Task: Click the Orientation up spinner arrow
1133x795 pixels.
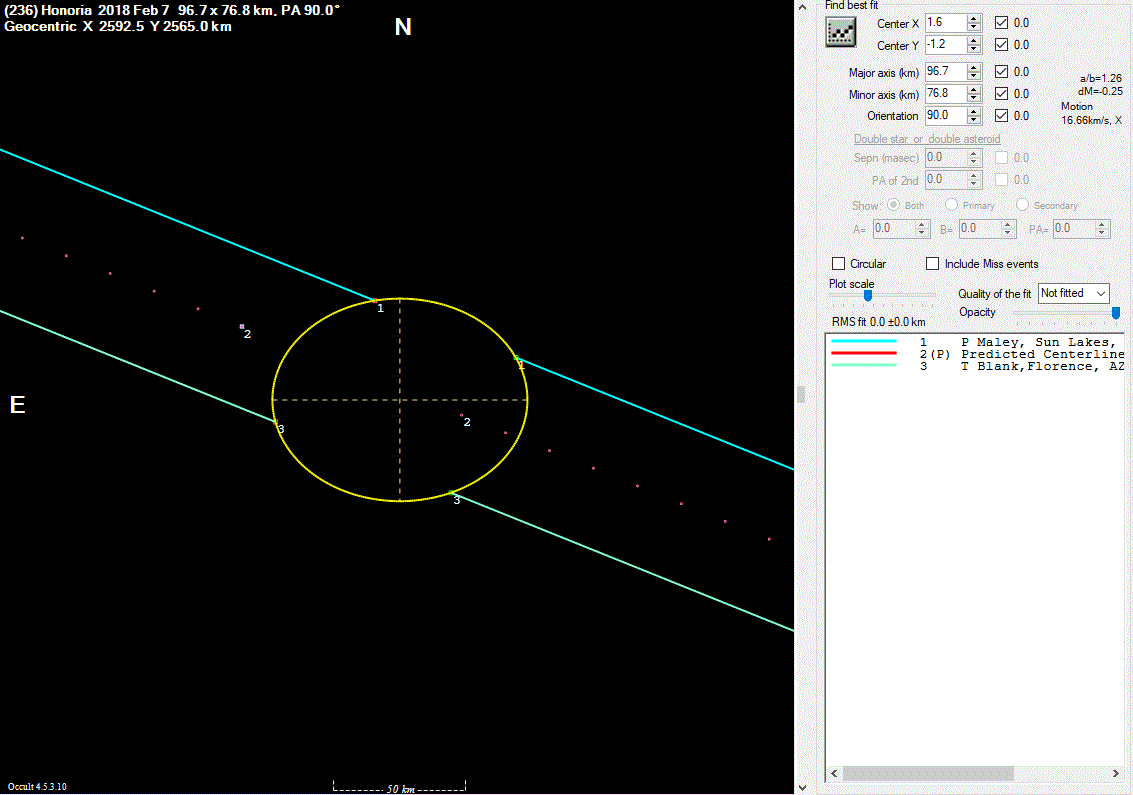Action: [974, 111]
